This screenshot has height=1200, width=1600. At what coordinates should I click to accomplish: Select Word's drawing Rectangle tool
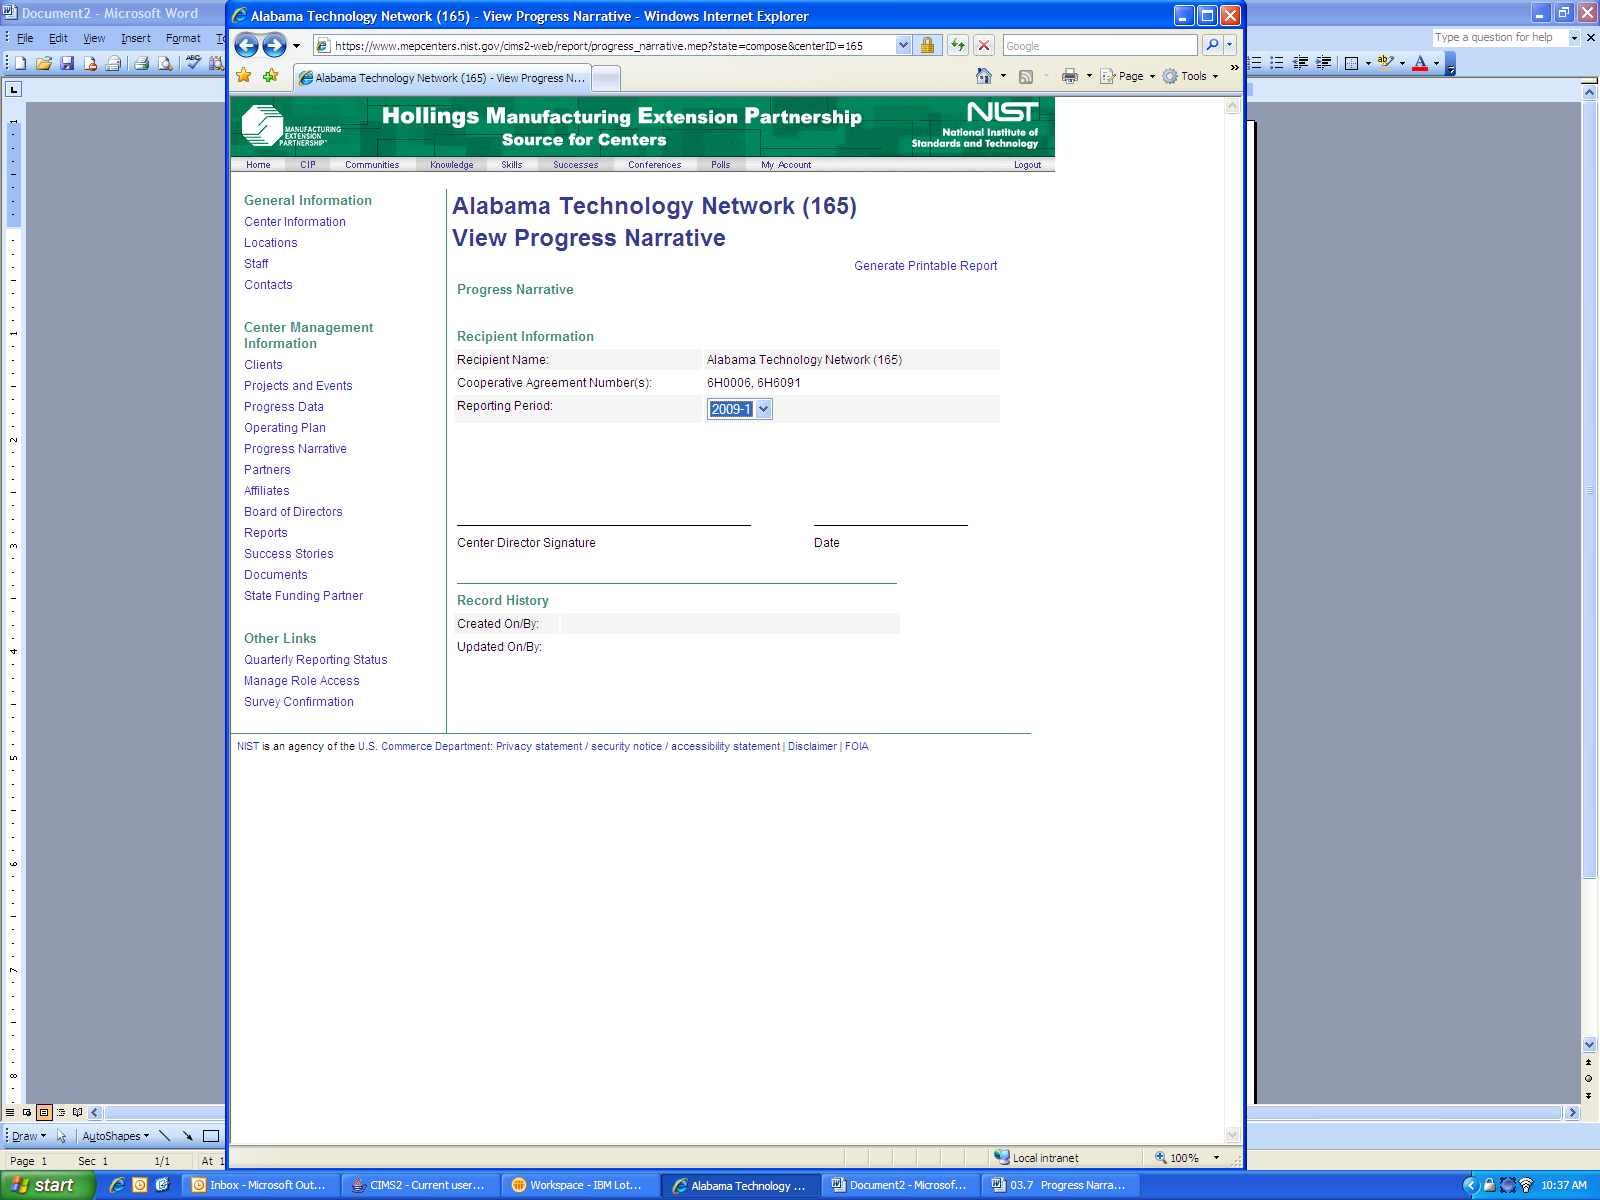[211, 1136]
